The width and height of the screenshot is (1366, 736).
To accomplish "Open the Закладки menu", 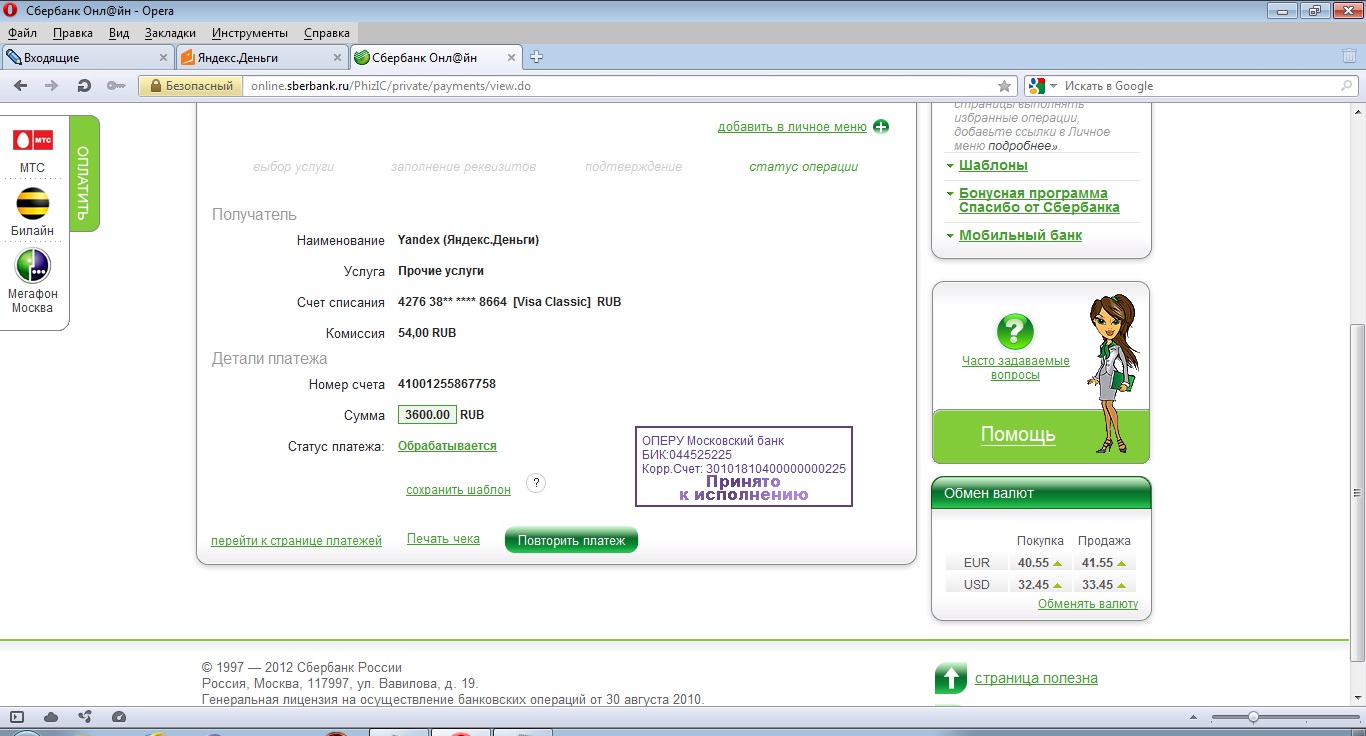I will pyautogui.click(x=170, y=33).
